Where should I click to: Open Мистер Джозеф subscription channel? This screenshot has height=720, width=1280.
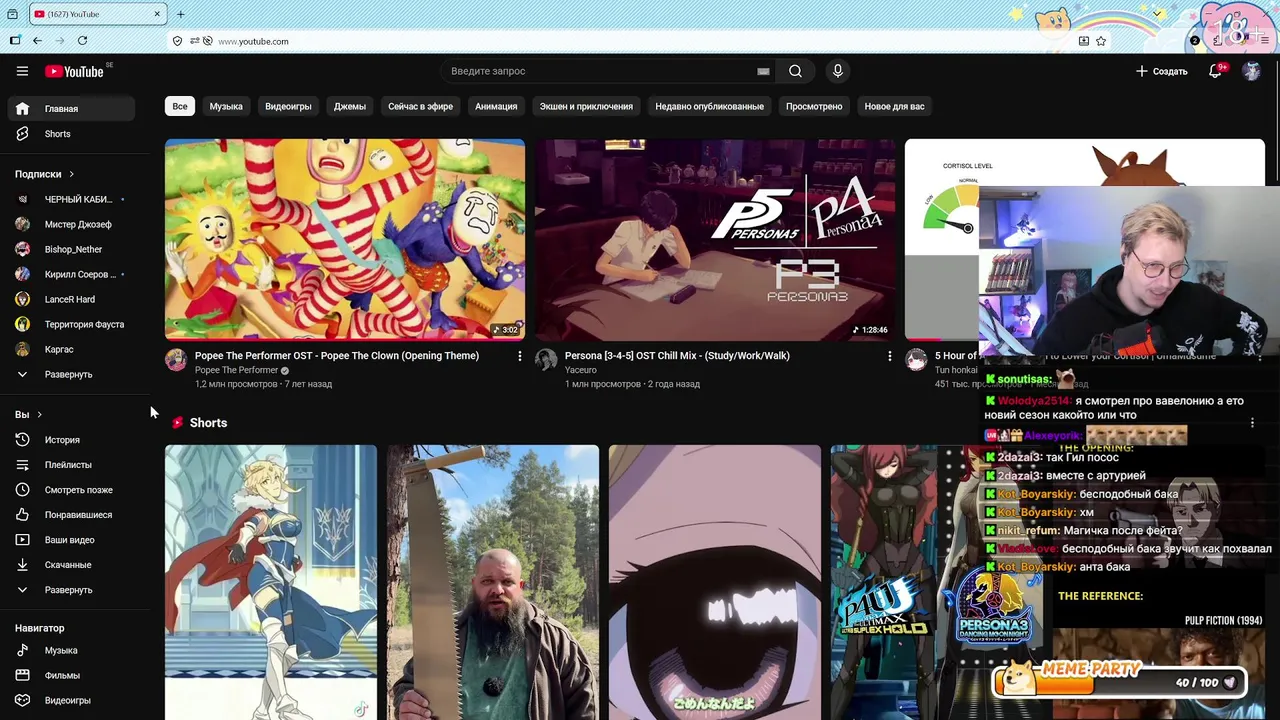(71, 224)
